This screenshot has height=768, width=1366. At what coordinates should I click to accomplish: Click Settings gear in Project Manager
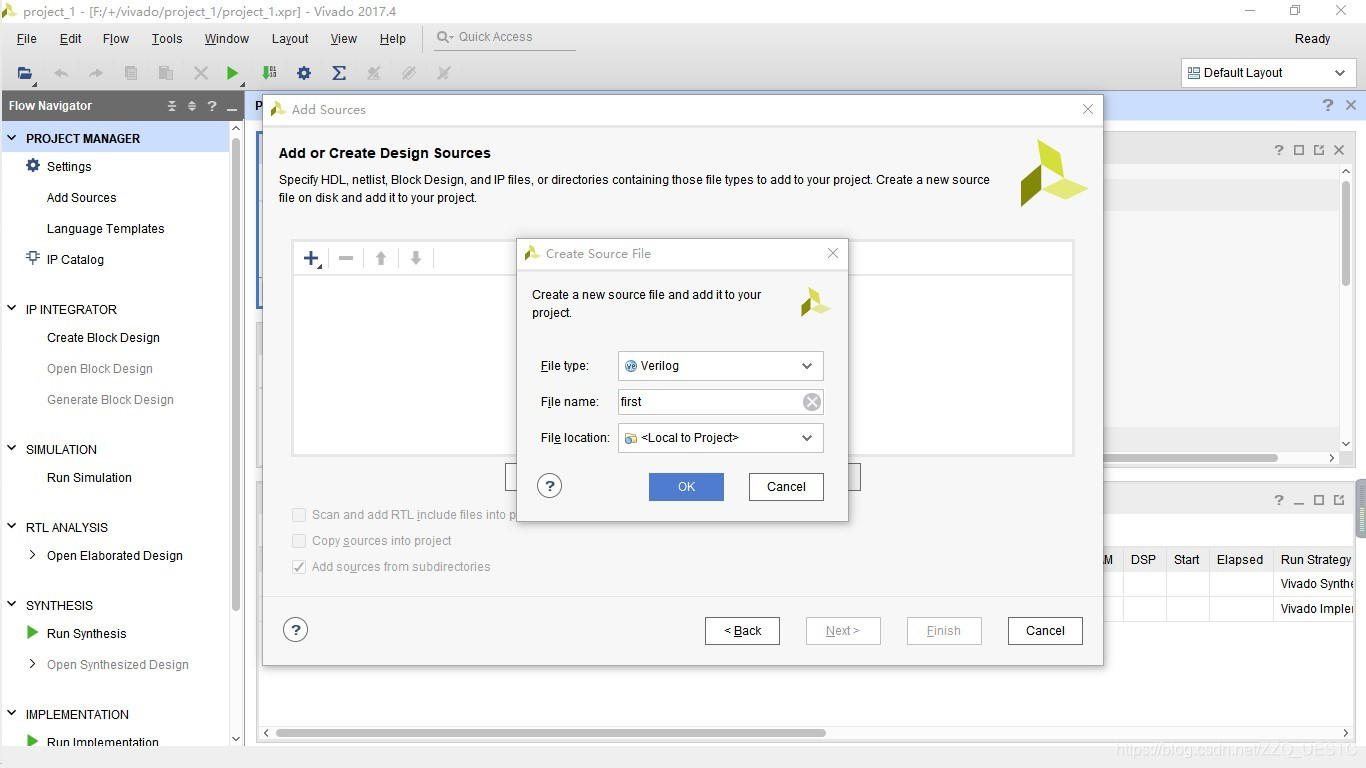pos(33,166)
